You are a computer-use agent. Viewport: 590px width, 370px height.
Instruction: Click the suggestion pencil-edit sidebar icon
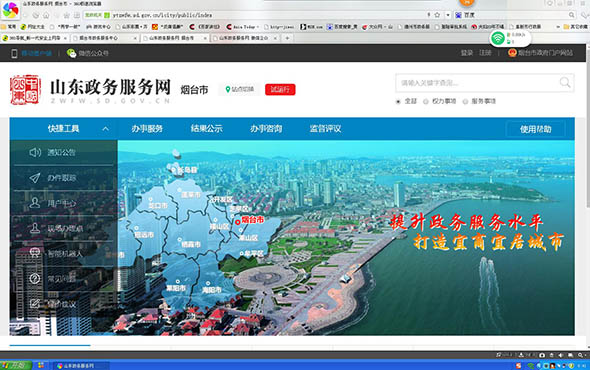click(35, 304)
